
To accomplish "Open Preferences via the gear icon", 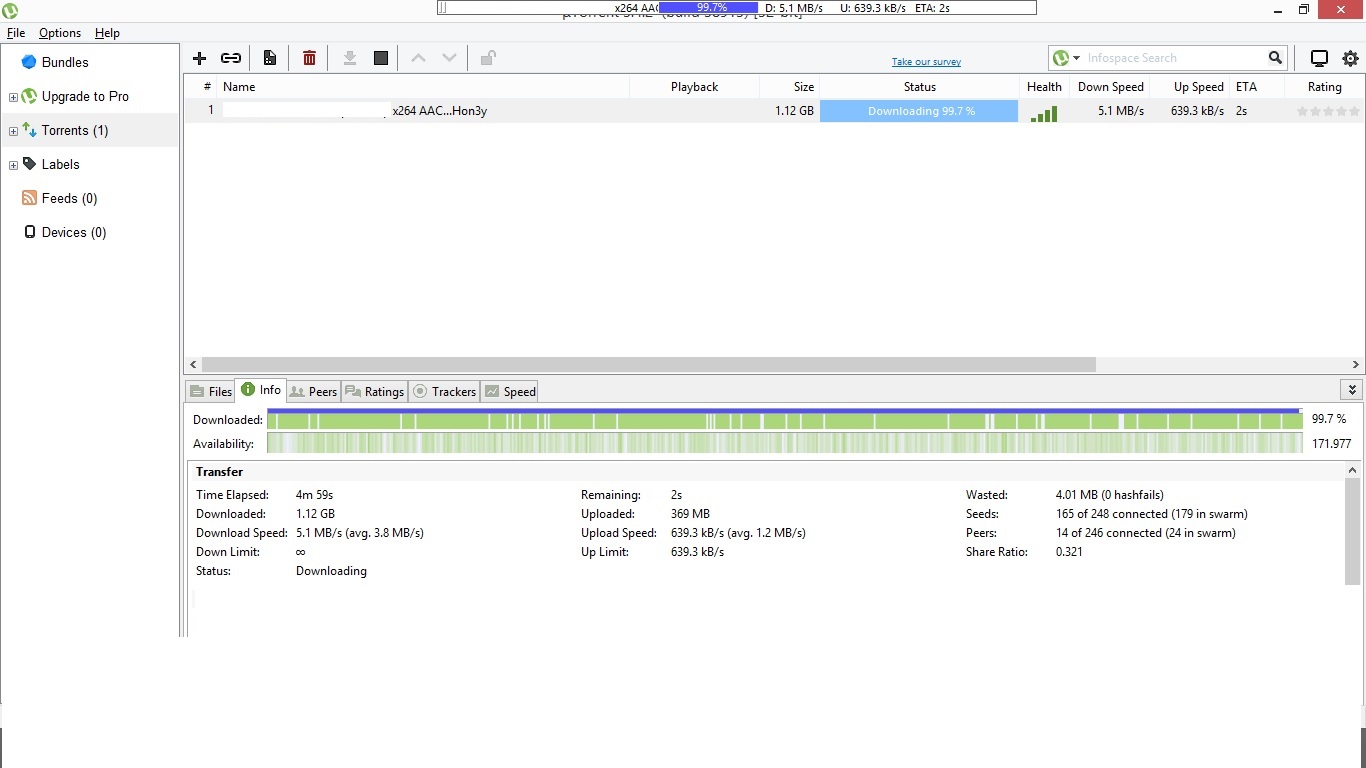I will [1350, 58].
